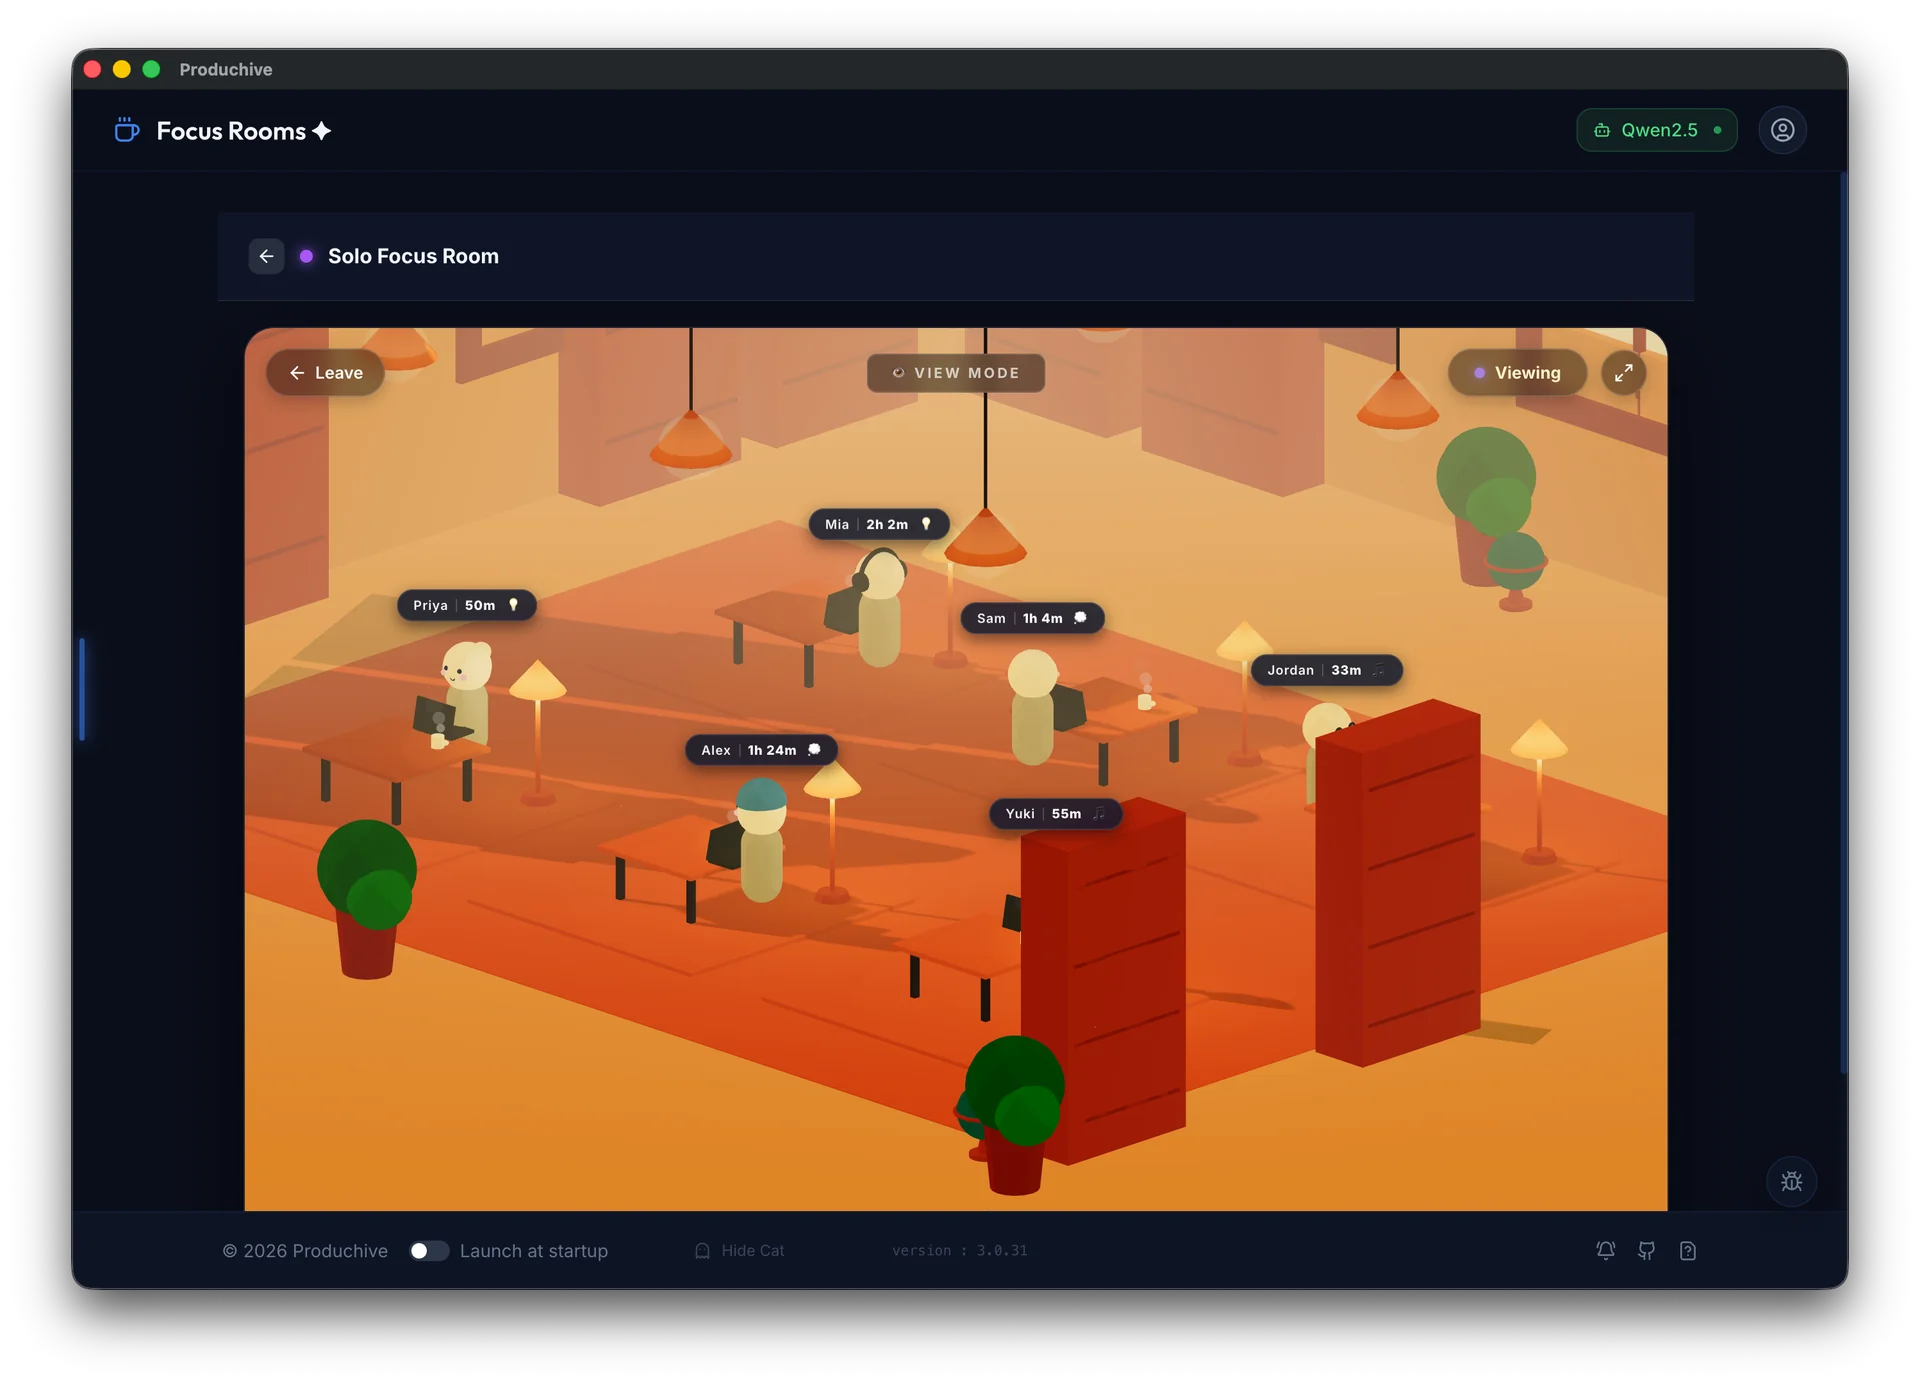This screenshot has height=1384, width=1920.
Task: Open the GitHub icon in the footer
Action: point(1646,1250)
